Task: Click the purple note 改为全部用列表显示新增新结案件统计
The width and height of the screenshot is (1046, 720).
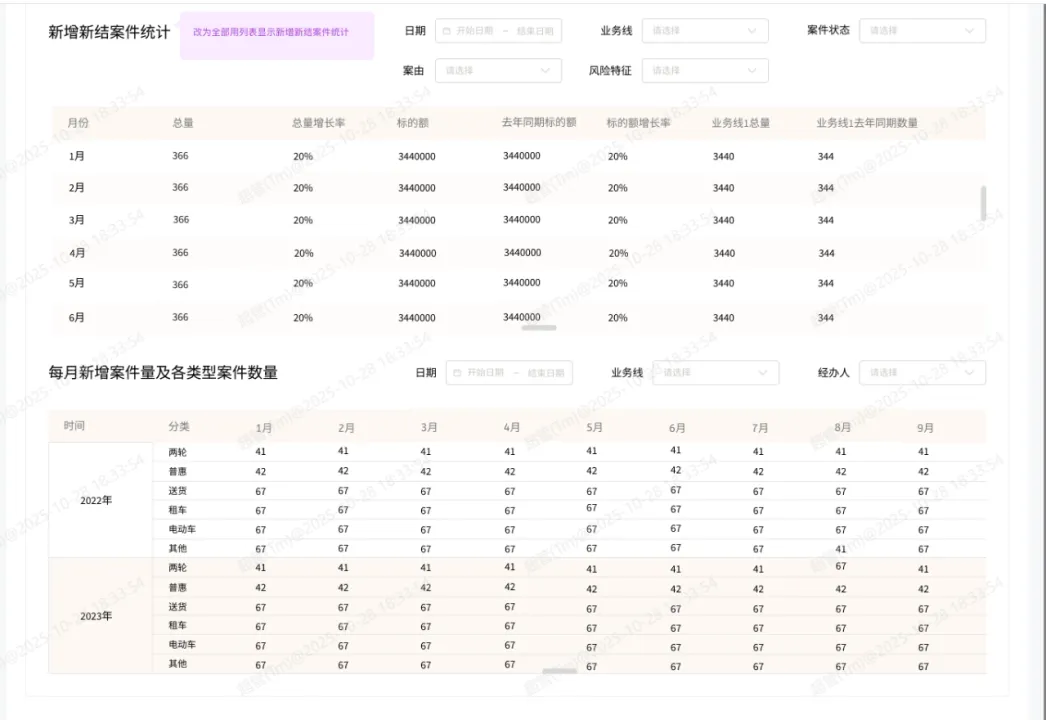Action: 277,33
